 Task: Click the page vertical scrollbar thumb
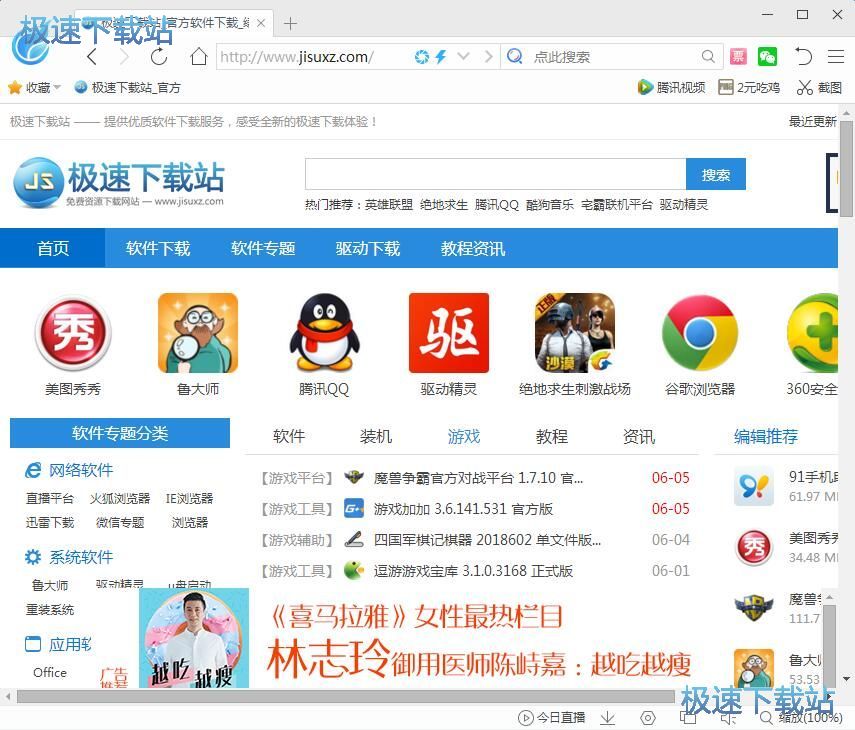coord(846,169)
